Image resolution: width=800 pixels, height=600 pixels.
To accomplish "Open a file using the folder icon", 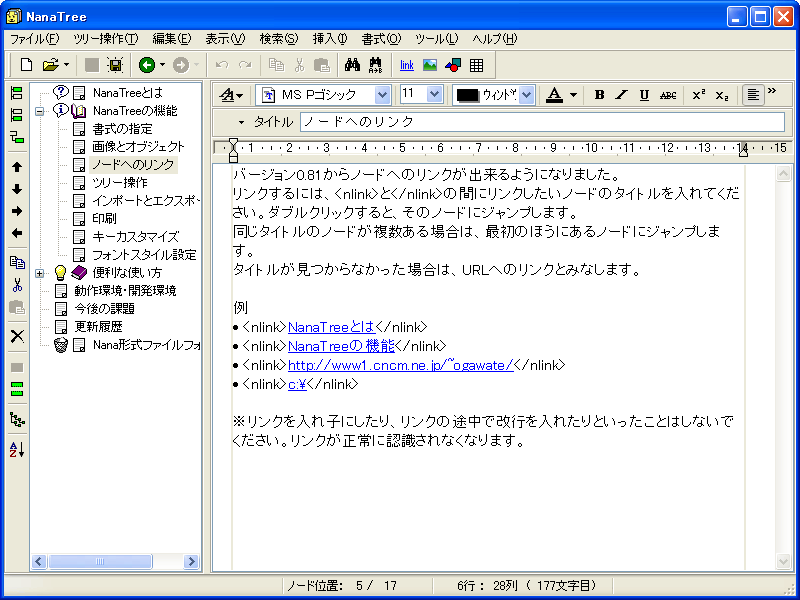I will pos(51,65).
